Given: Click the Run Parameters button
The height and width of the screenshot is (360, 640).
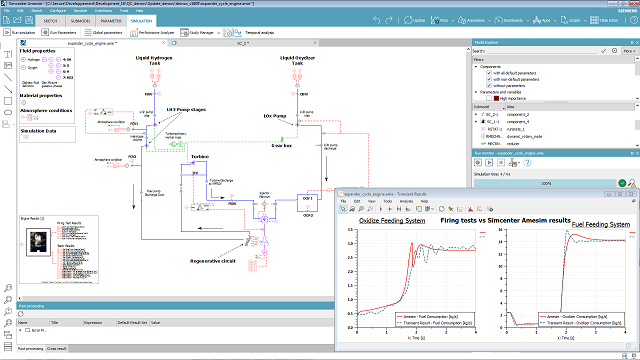Looking at the screenshot, I should (60, 32).
